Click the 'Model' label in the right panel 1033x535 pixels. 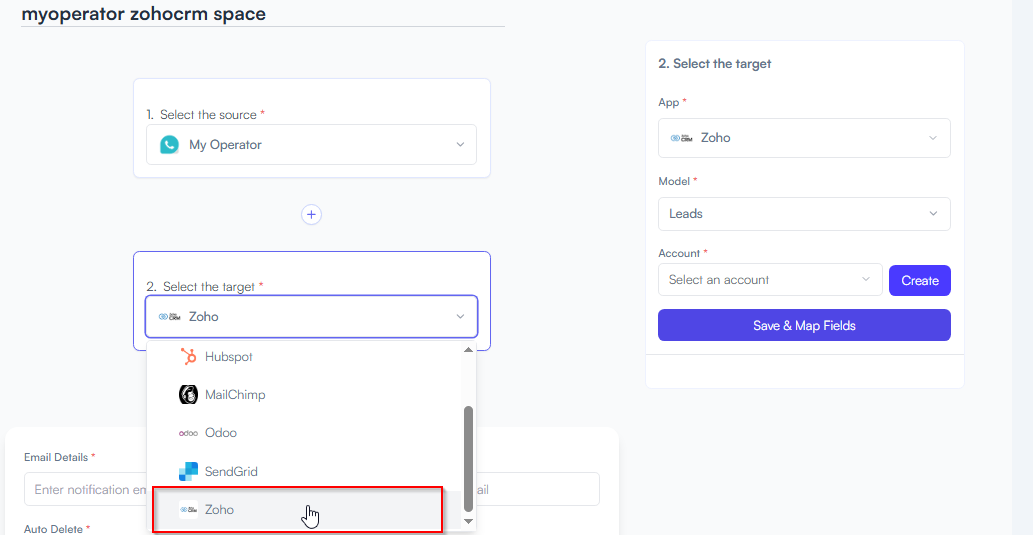pyautogui.click(x=674, y=181)
